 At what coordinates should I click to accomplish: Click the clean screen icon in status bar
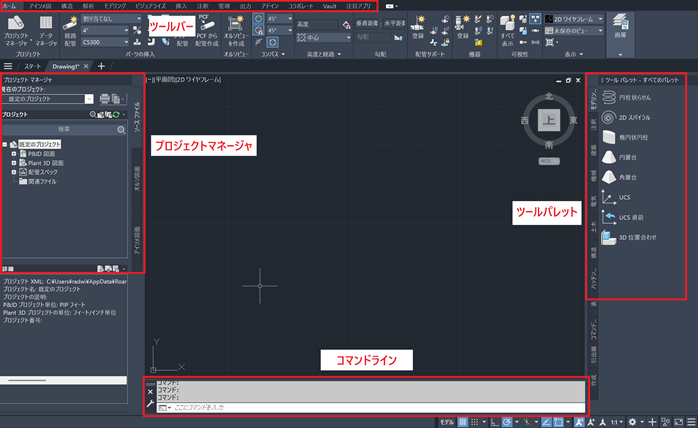[x=678, y=422]
